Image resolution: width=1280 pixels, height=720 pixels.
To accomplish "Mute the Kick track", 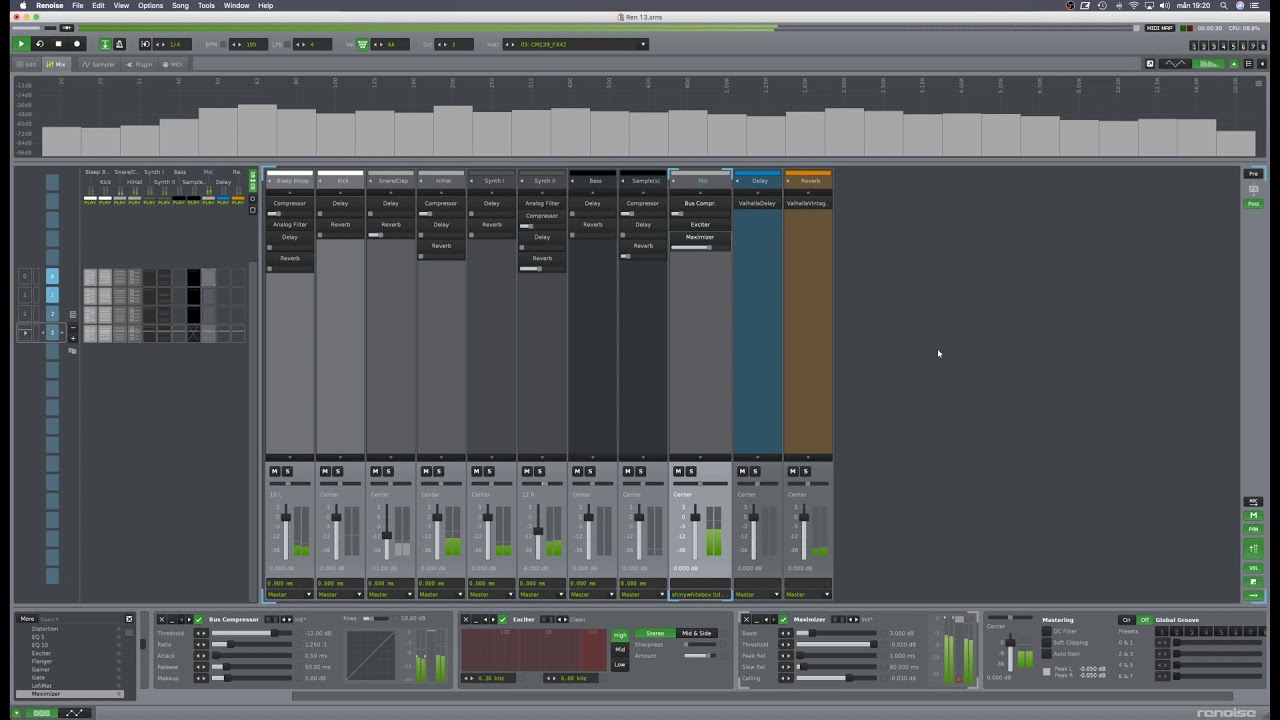I will [x=325, y=471].
